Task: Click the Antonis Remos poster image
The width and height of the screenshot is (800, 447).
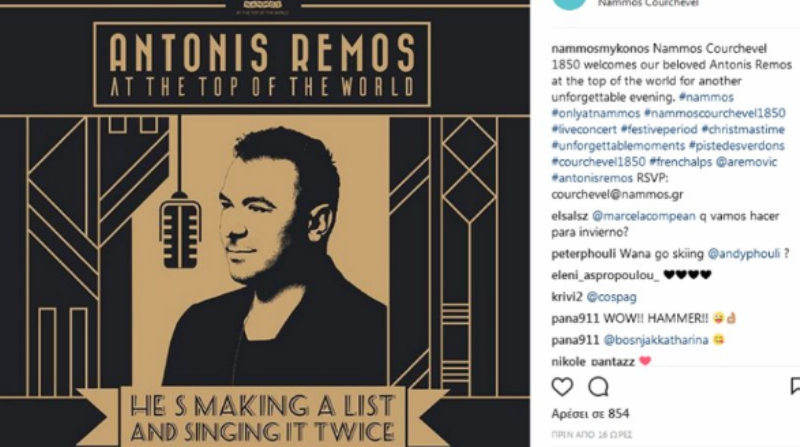Action: 265,224
